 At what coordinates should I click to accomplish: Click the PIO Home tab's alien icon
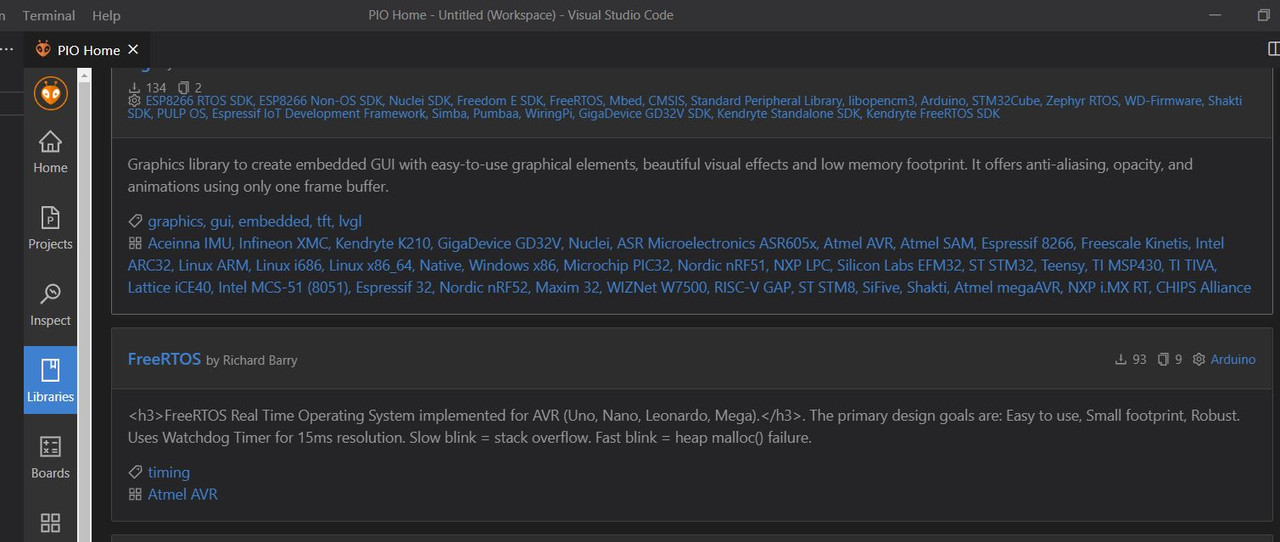click(x=42, y=49)
